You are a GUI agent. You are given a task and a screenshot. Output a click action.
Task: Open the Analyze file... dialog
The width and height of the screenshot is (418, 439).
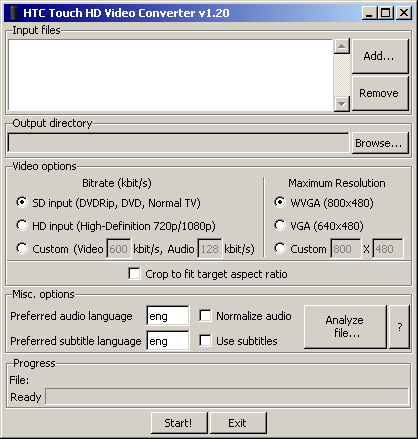point(345,327)
